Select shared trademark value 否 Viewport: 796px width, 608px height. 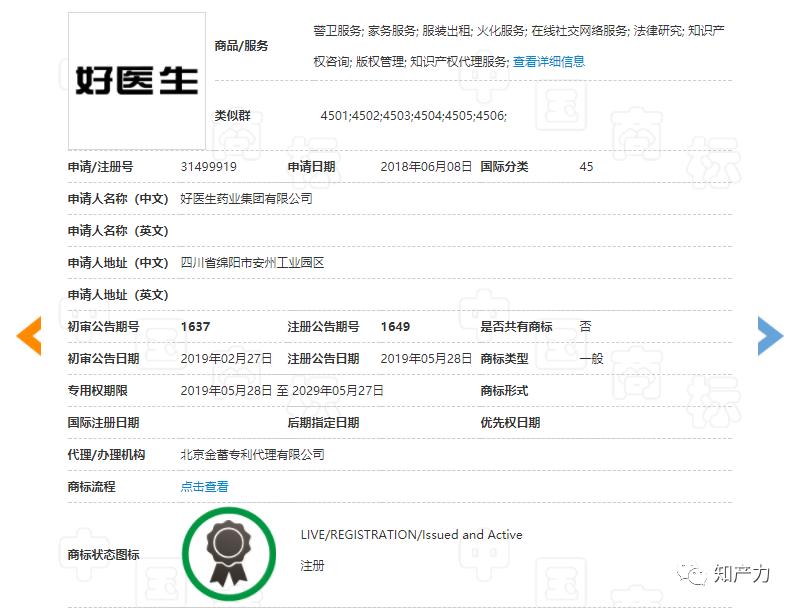coord(585,327)
